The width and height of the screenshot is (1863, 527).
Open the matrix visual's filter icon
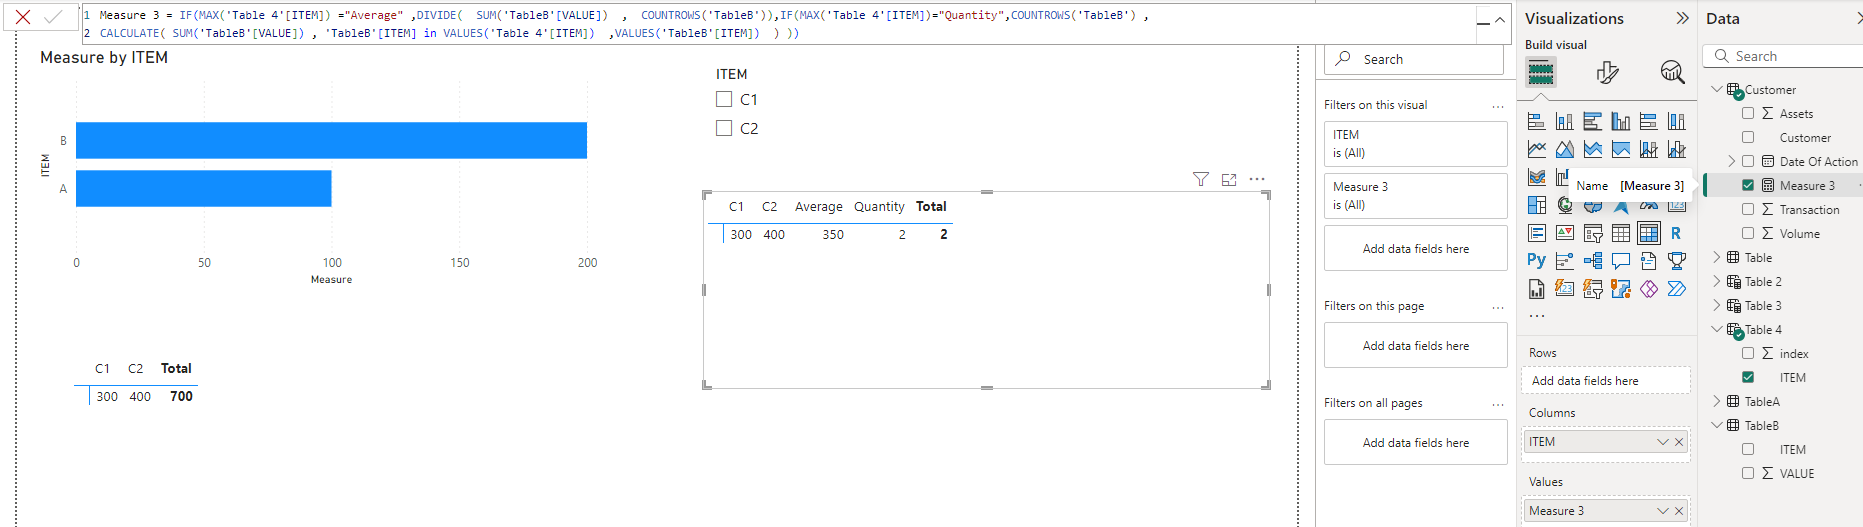pos(1201,179)
